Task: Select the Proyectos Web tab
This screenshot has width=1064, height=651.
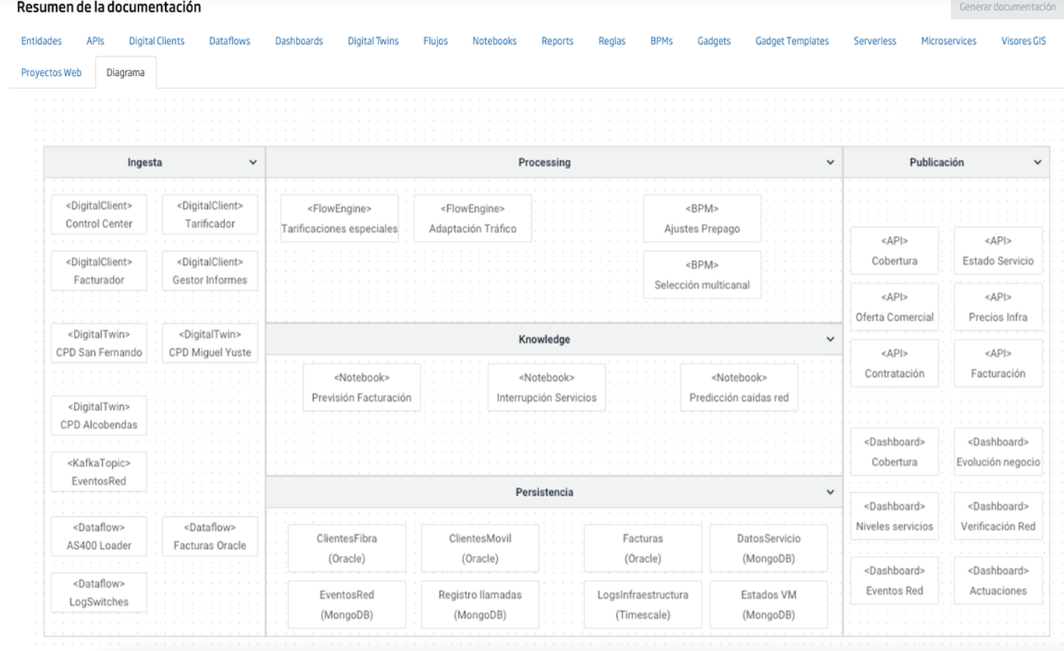Action: point(51,73)
